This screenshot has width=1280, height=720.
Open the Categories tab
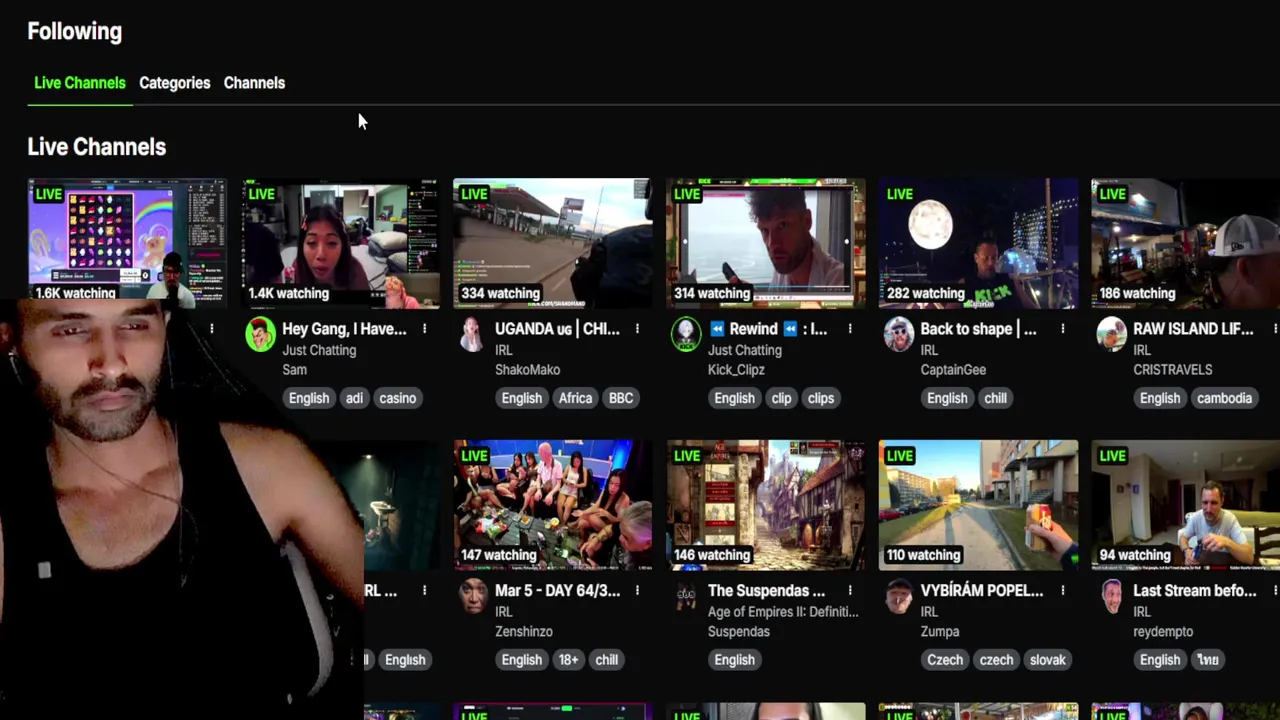(175, 83)
